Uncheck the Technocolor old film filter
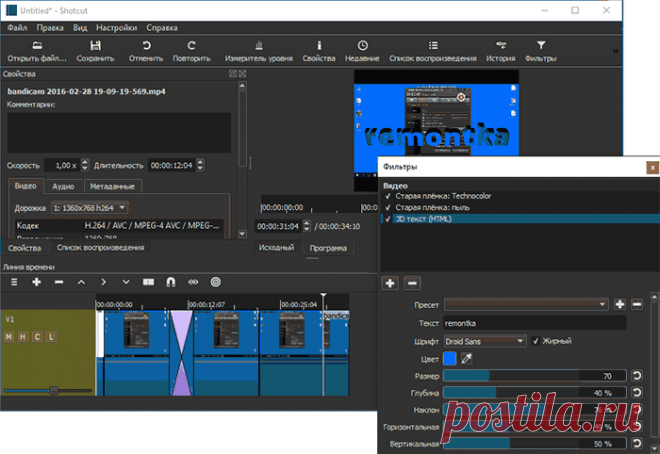 [388, 196]
